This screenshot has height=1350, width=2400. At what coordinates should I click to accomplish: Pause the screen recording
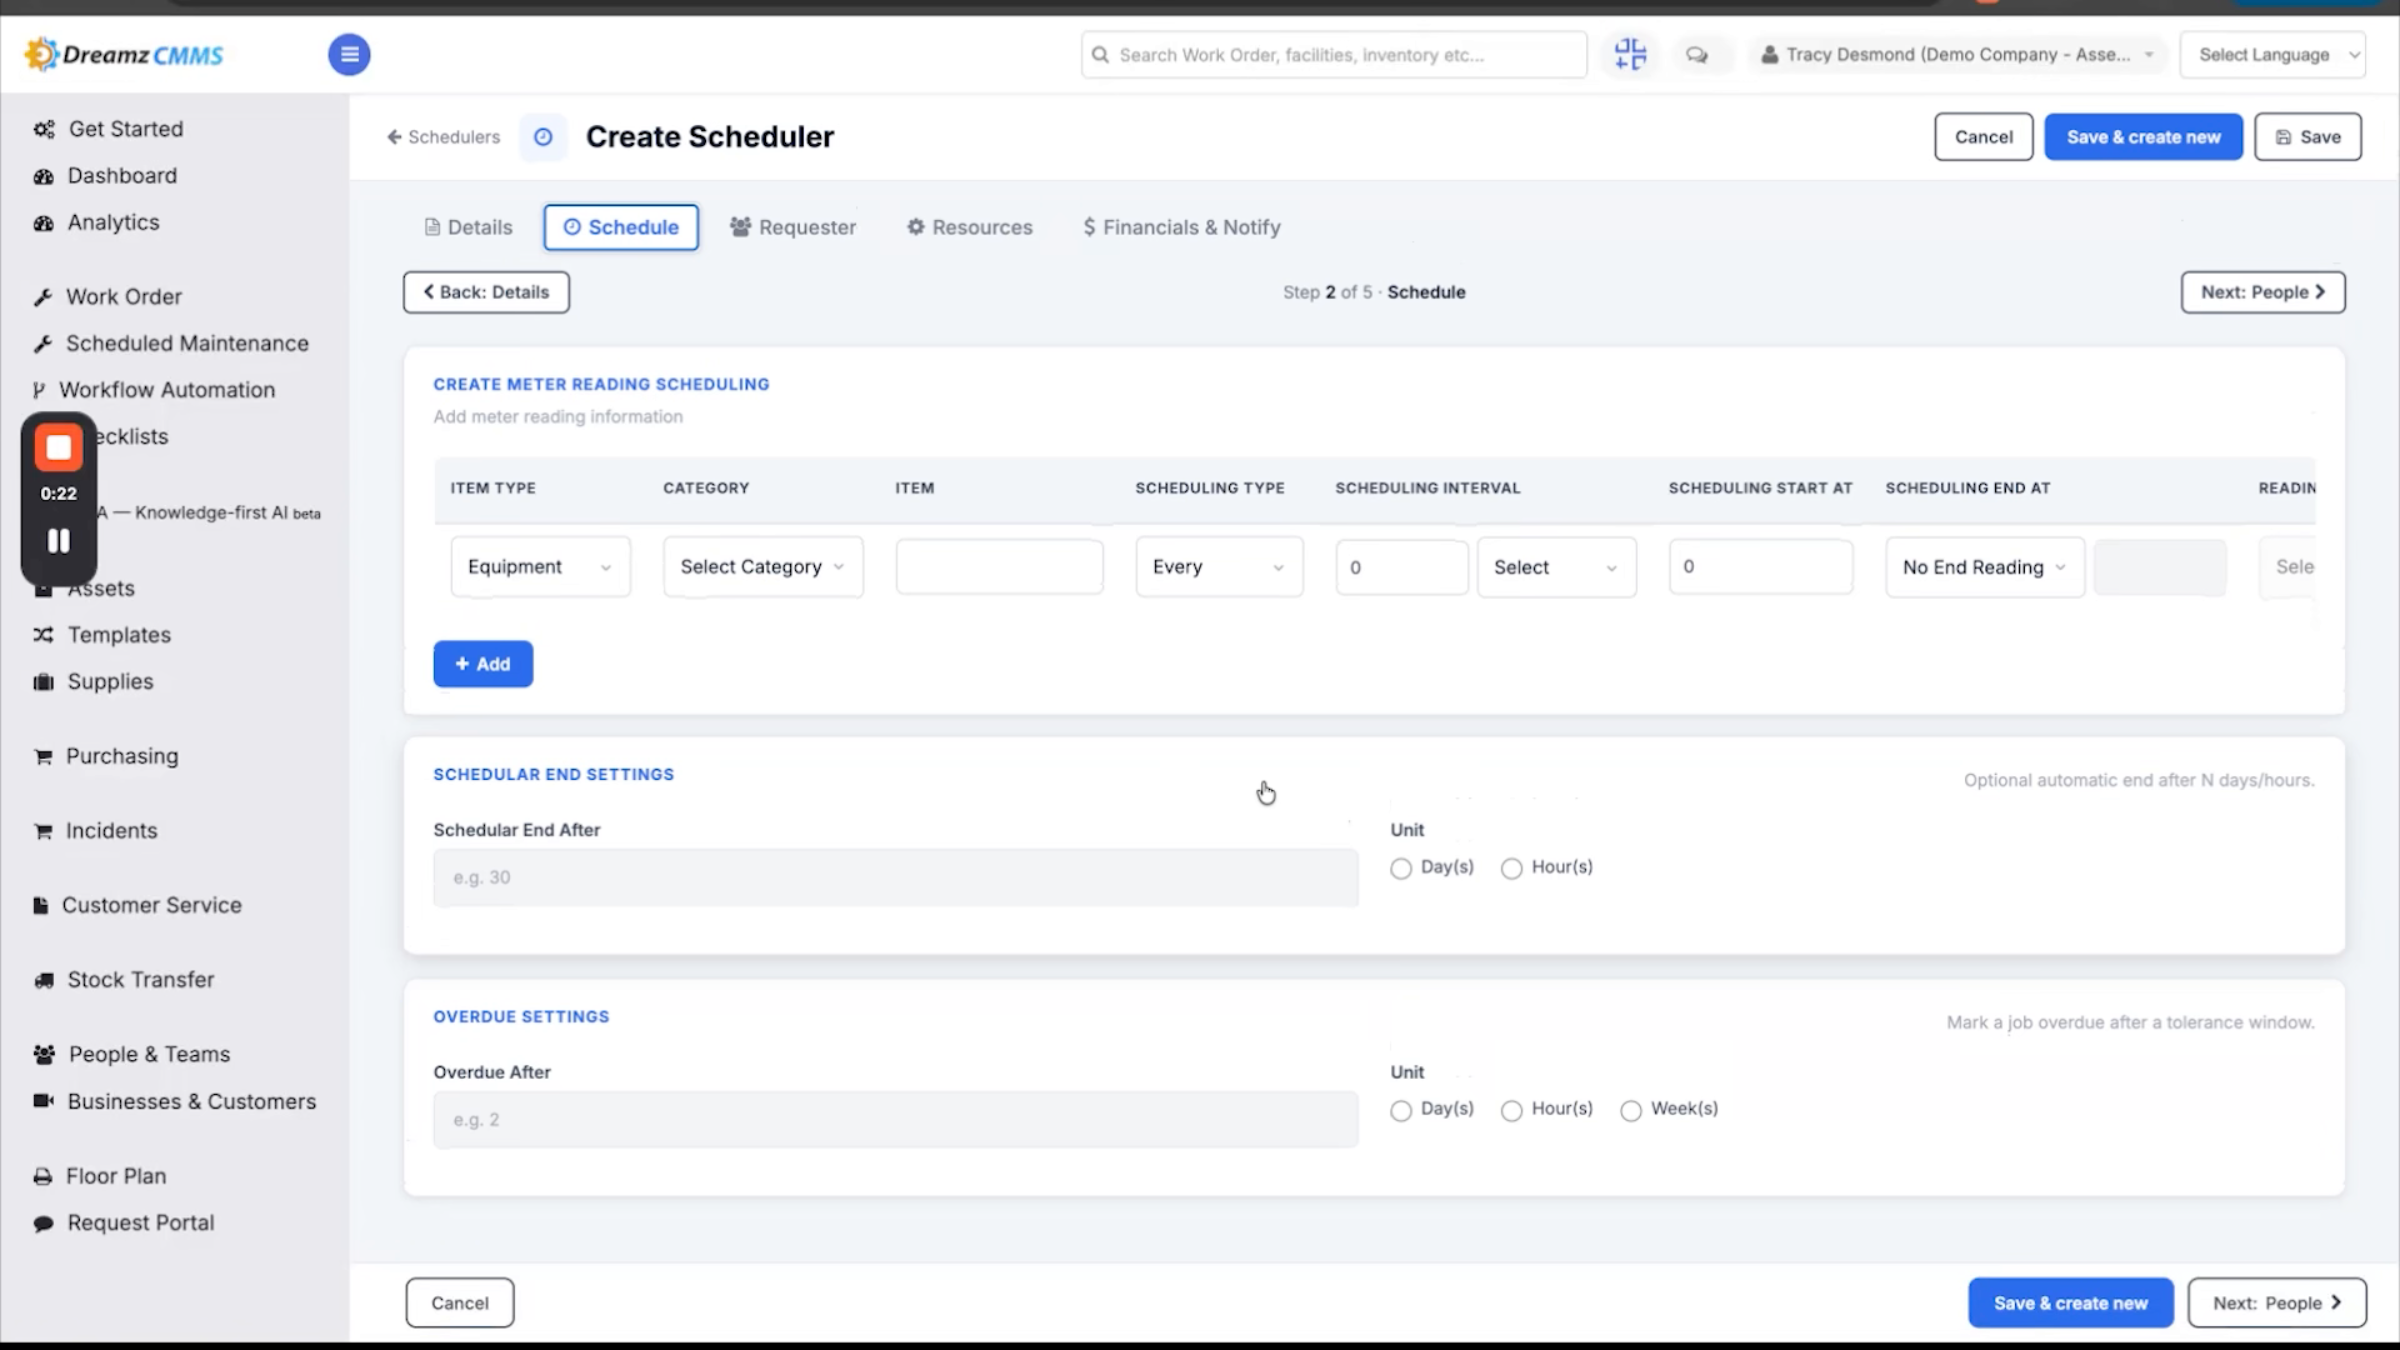click(x=59, y=541)
